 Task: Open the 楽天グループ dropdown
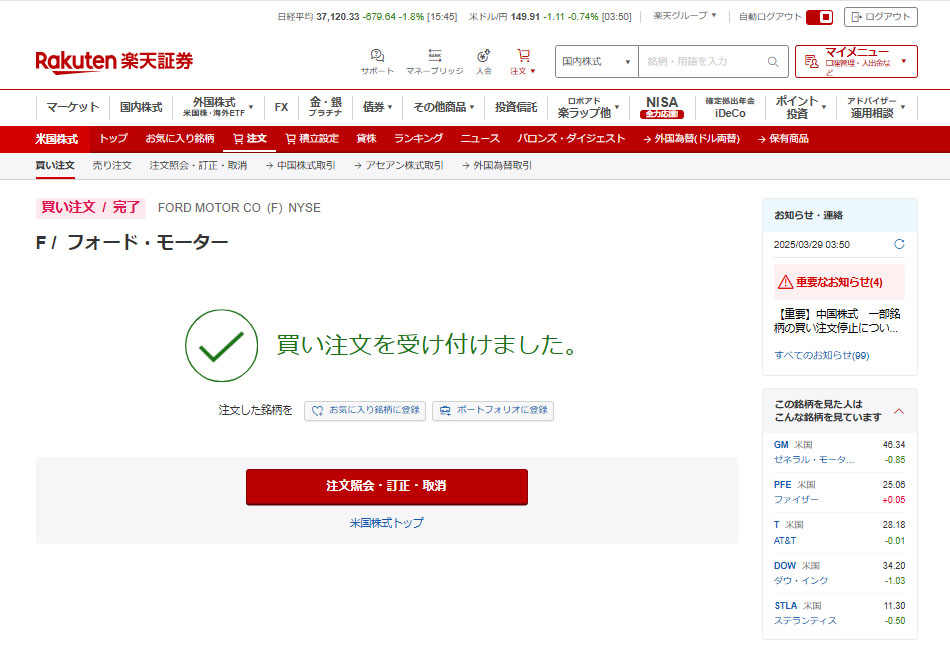point(685,16)
